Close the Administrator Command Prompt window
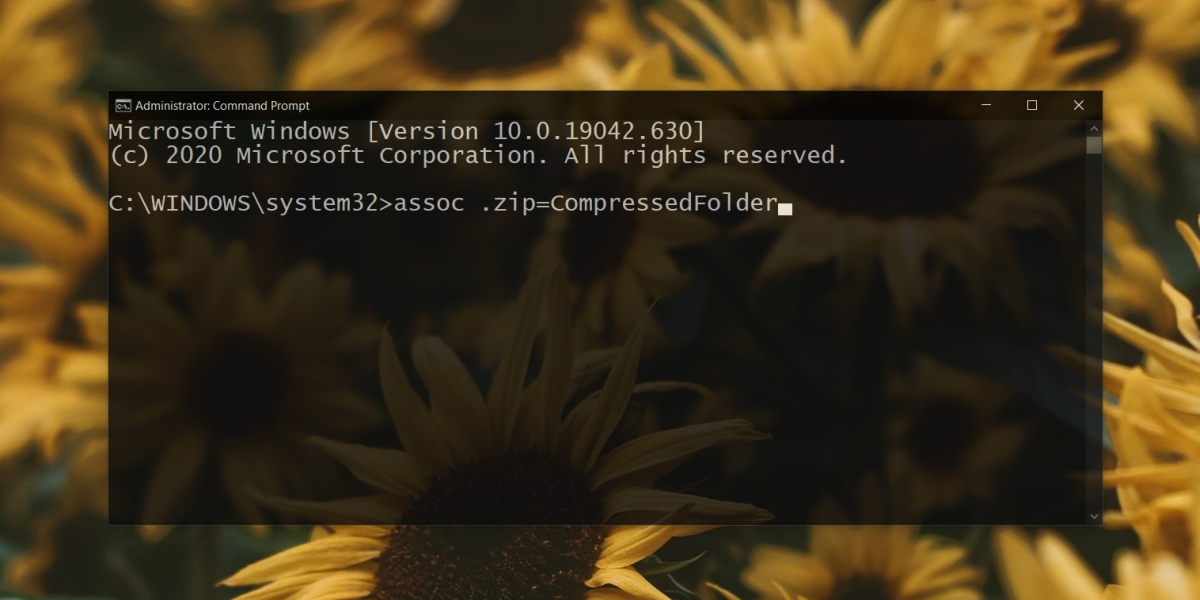Screen dimensions: 1200x600 click(1078, 105)
